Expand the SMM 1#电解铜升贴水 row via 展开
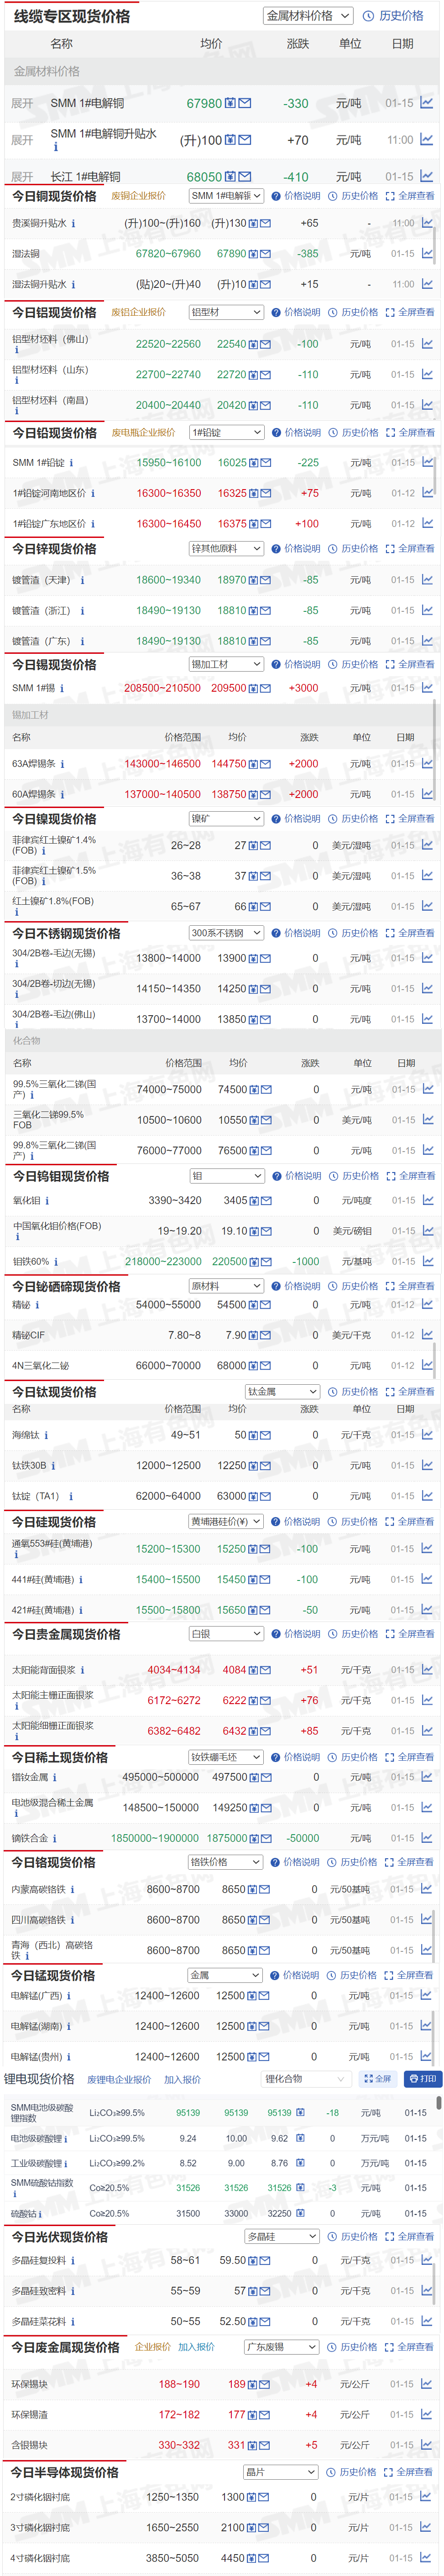This screenshot has height=2576, width=444. point(22,140)
